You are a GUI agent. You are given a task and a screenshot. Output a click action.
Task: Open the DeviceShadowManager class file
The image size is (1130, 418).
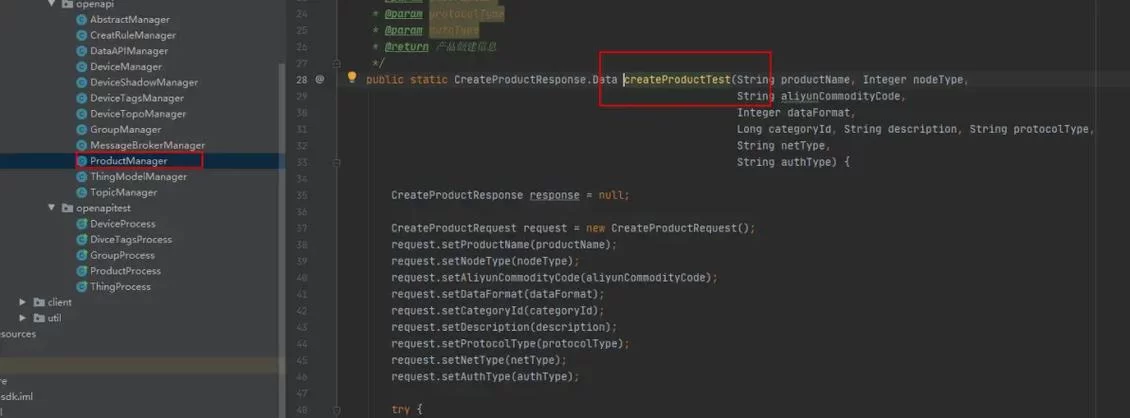(144, 82)
